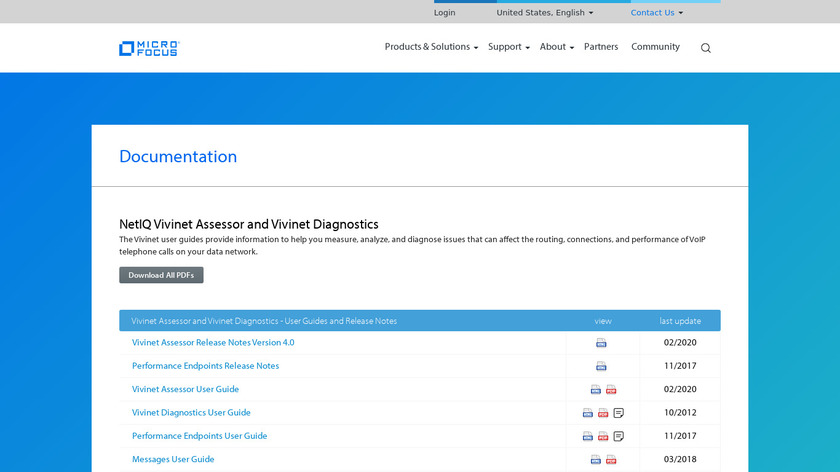Expand the Contact Us dropdown
The height and width of the screenshot is (472, 840).
click(x=657, y=13)
